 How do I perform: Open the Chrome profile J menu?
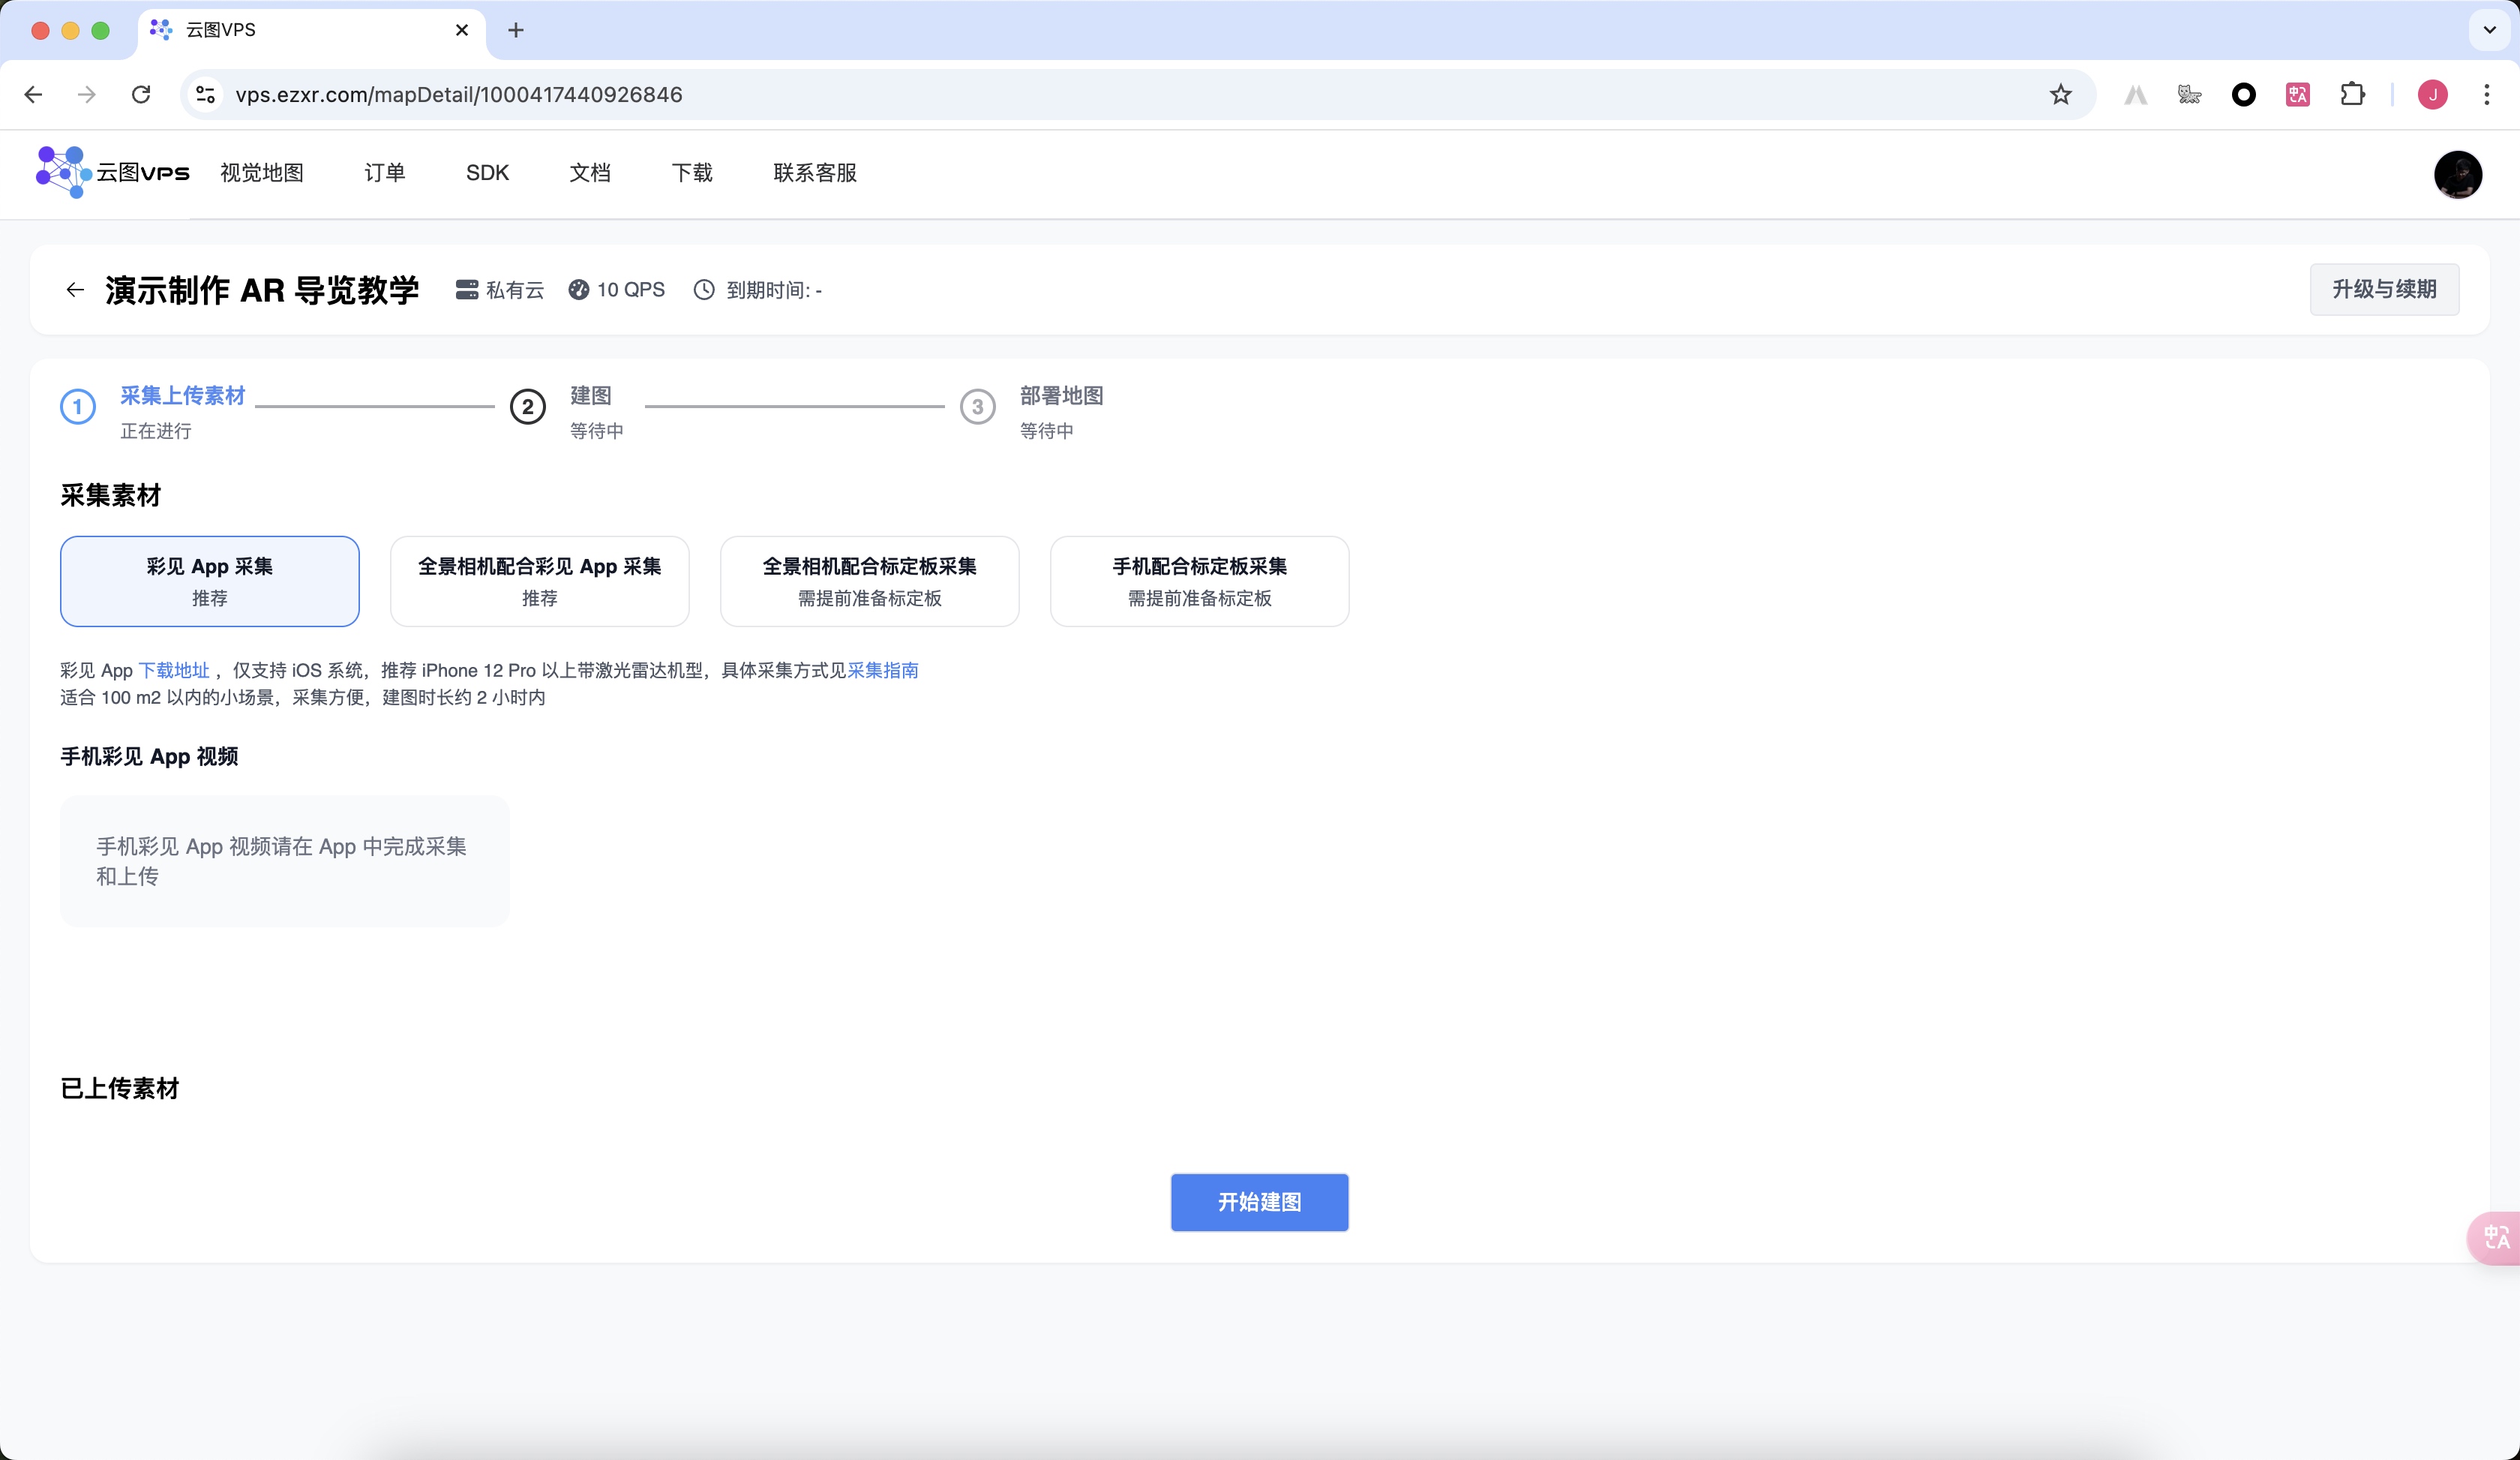2432,95
